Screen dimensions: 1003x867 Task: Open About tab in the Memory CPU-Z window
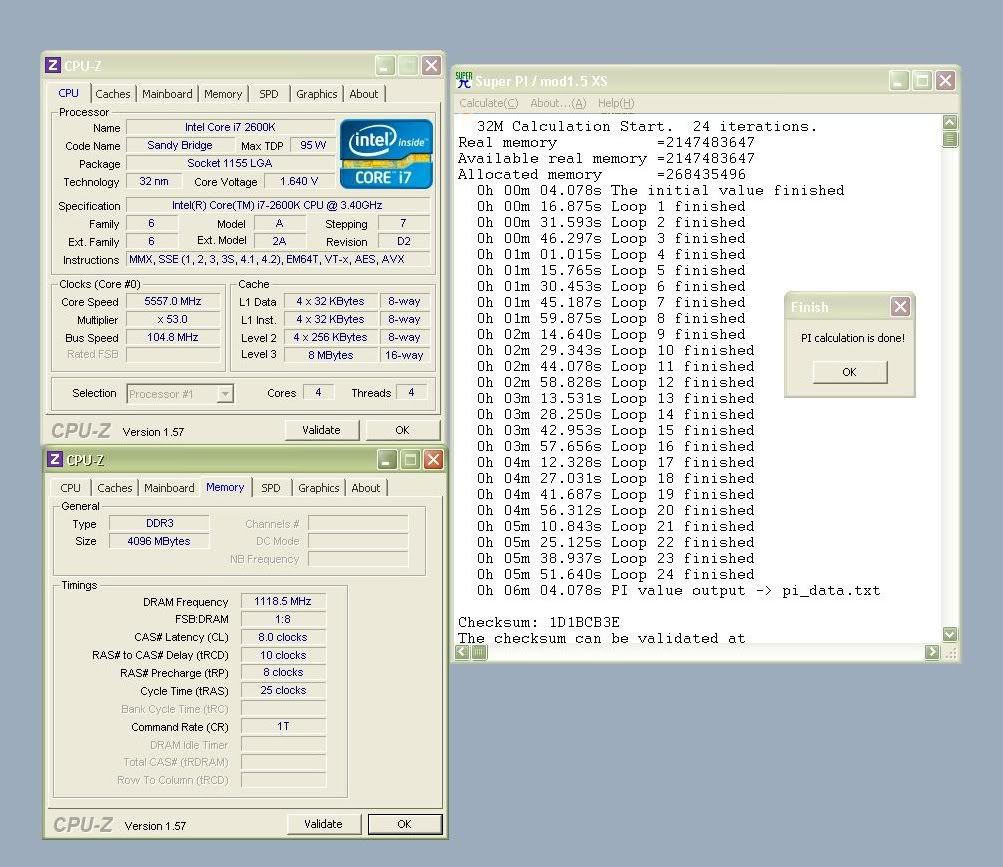[365, 488]
